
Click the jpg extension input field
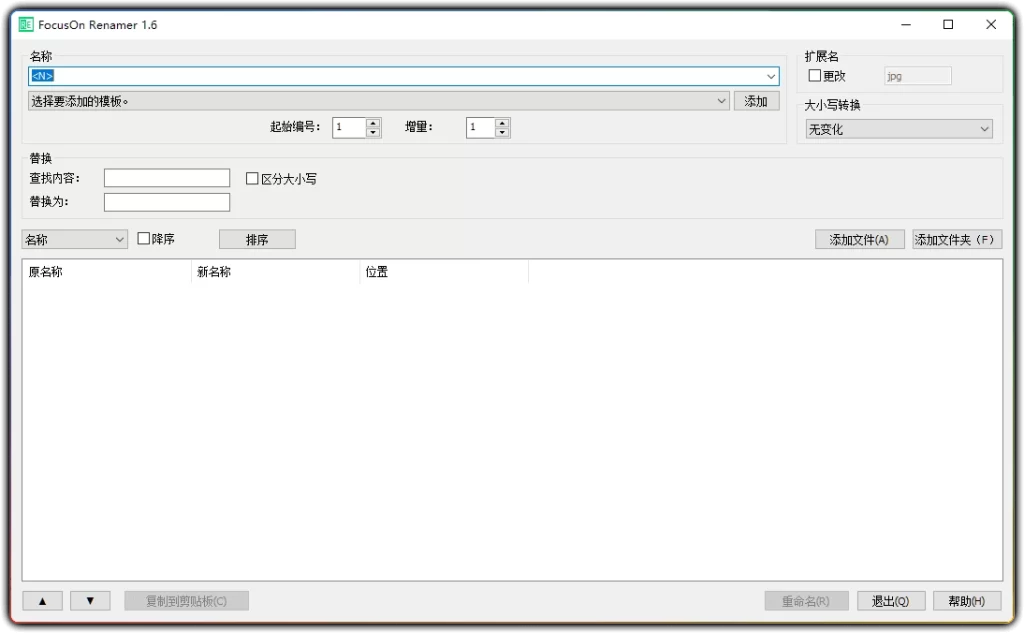point(917,75)
